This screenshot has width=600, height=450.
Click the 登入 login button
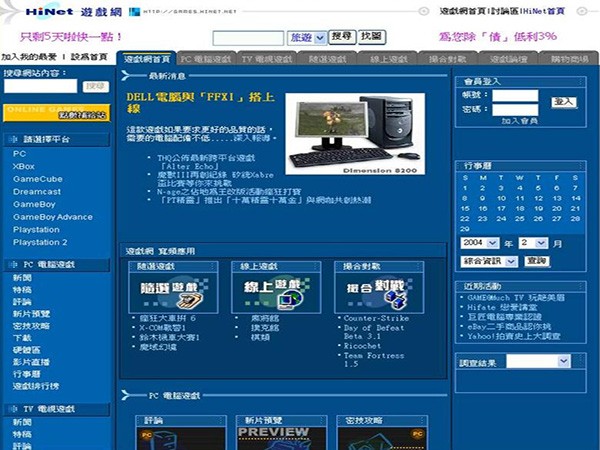click(564, 102)
